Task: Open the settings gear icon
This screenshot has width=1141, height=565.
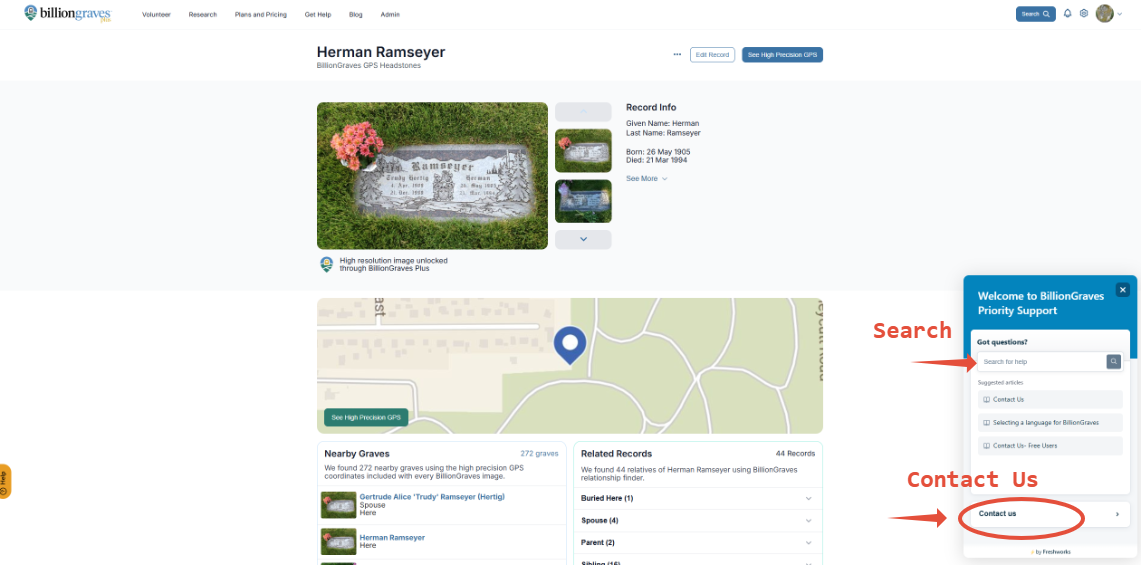Action: (1084, 13)
